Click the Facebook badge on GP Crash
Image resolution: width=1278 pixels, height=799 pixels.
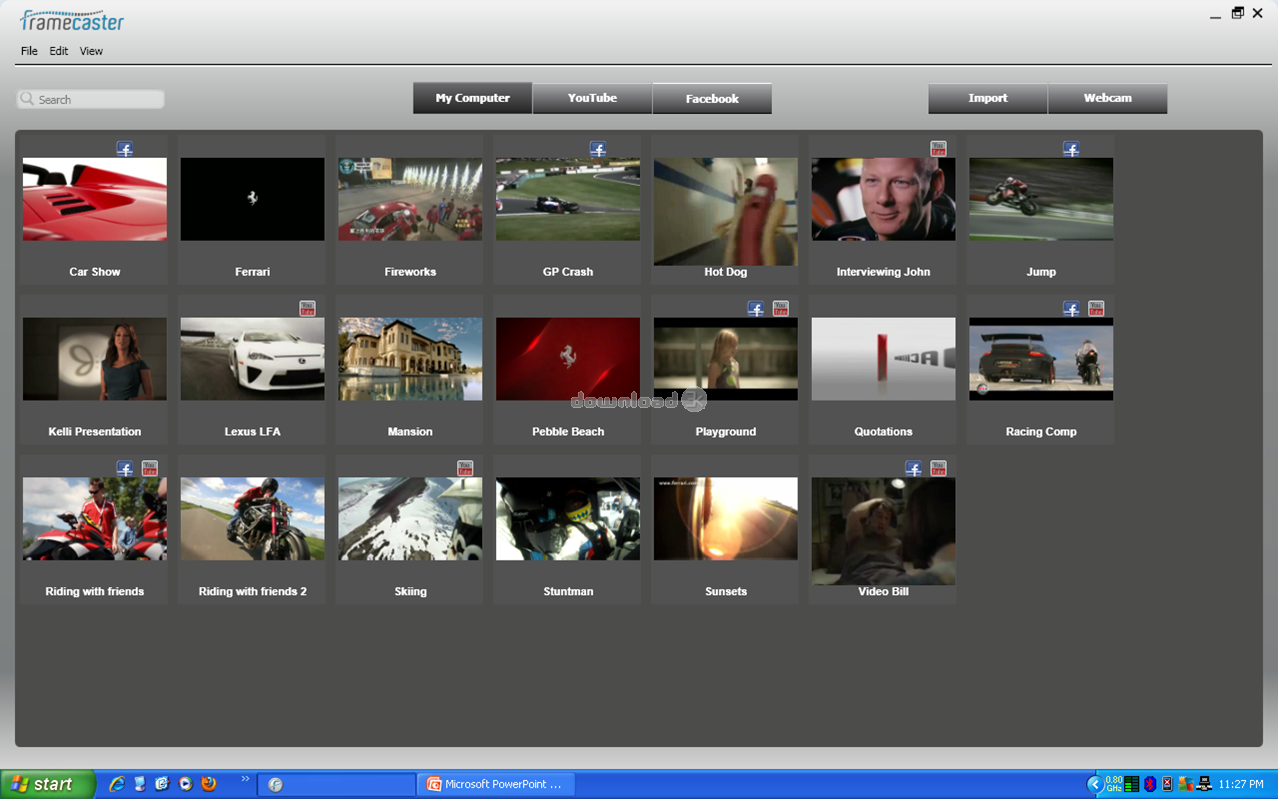click(x=598, y=149)
